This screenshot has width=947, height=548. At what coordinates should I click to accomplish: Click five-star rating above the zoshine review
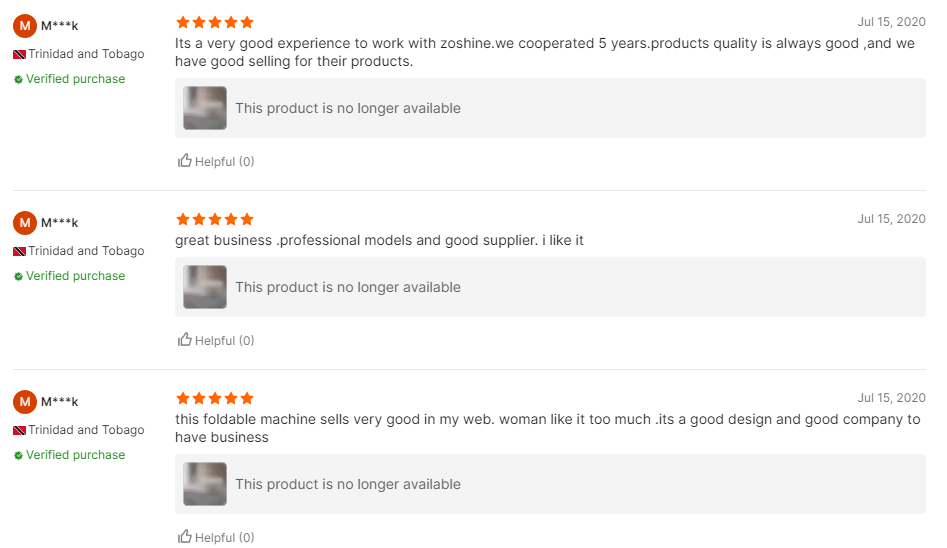coord(214,22)
